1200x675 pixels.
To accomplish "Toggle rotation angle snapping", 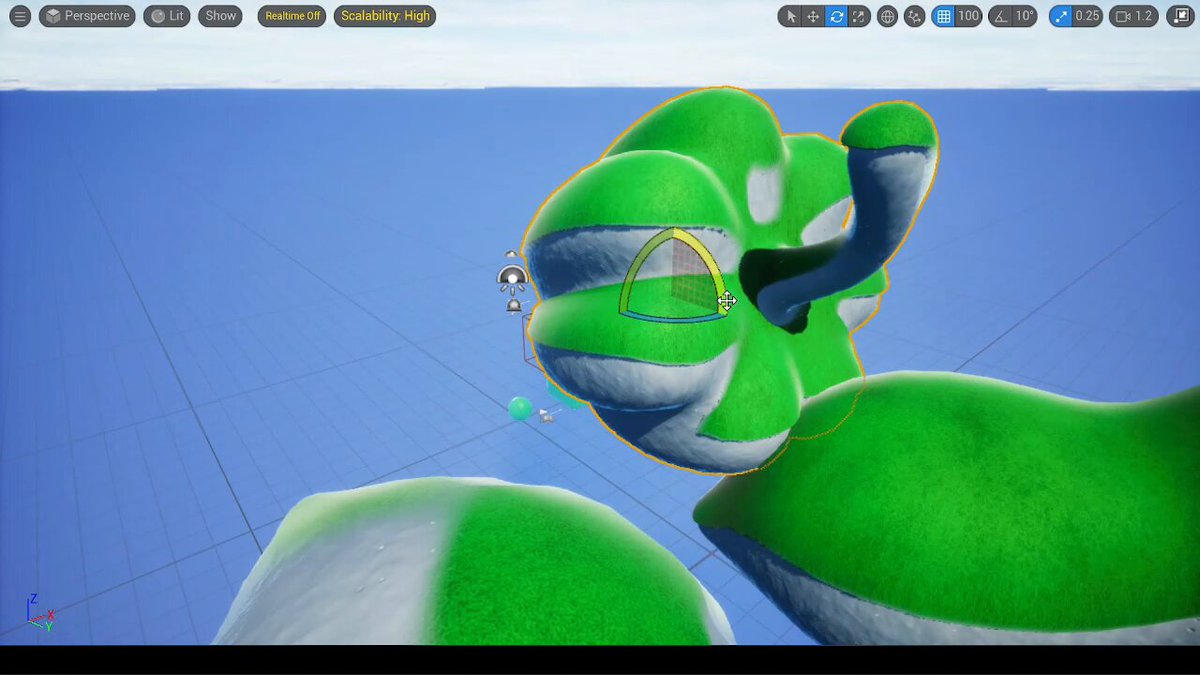I will tap(999, 16).
